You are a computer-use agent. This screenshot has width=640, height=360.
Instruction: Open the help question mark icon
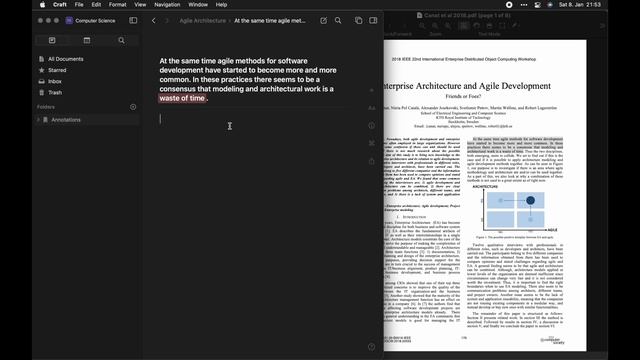(x=371, y=347)
